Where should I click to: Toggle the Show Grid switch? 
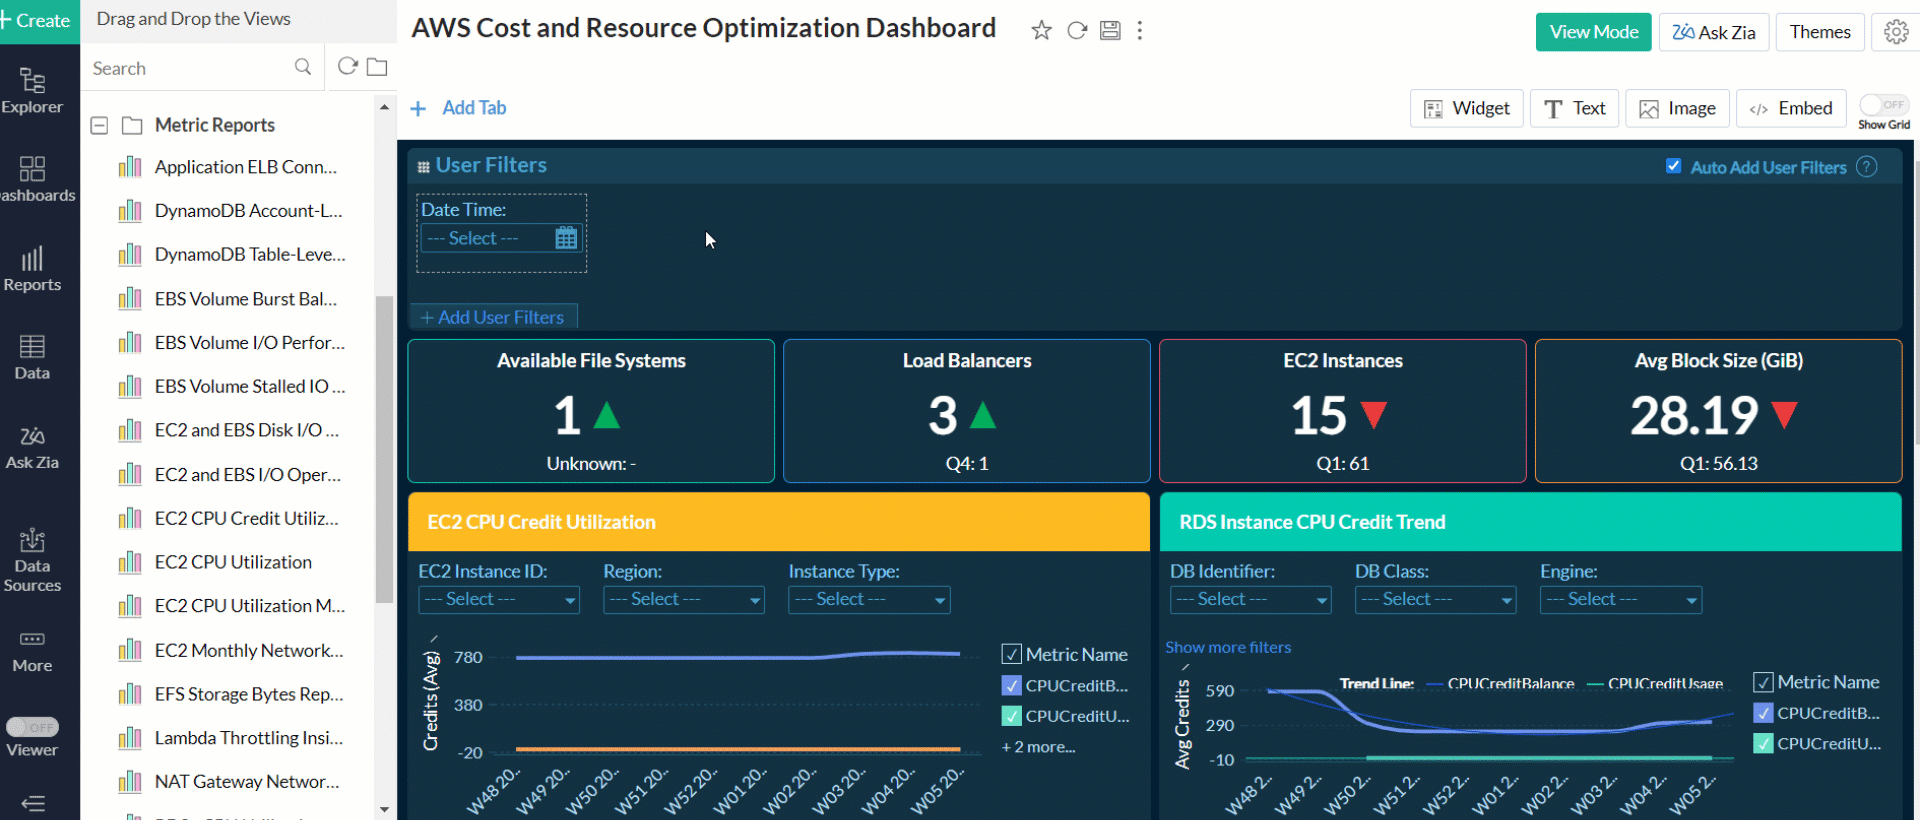coord(1883,105)
